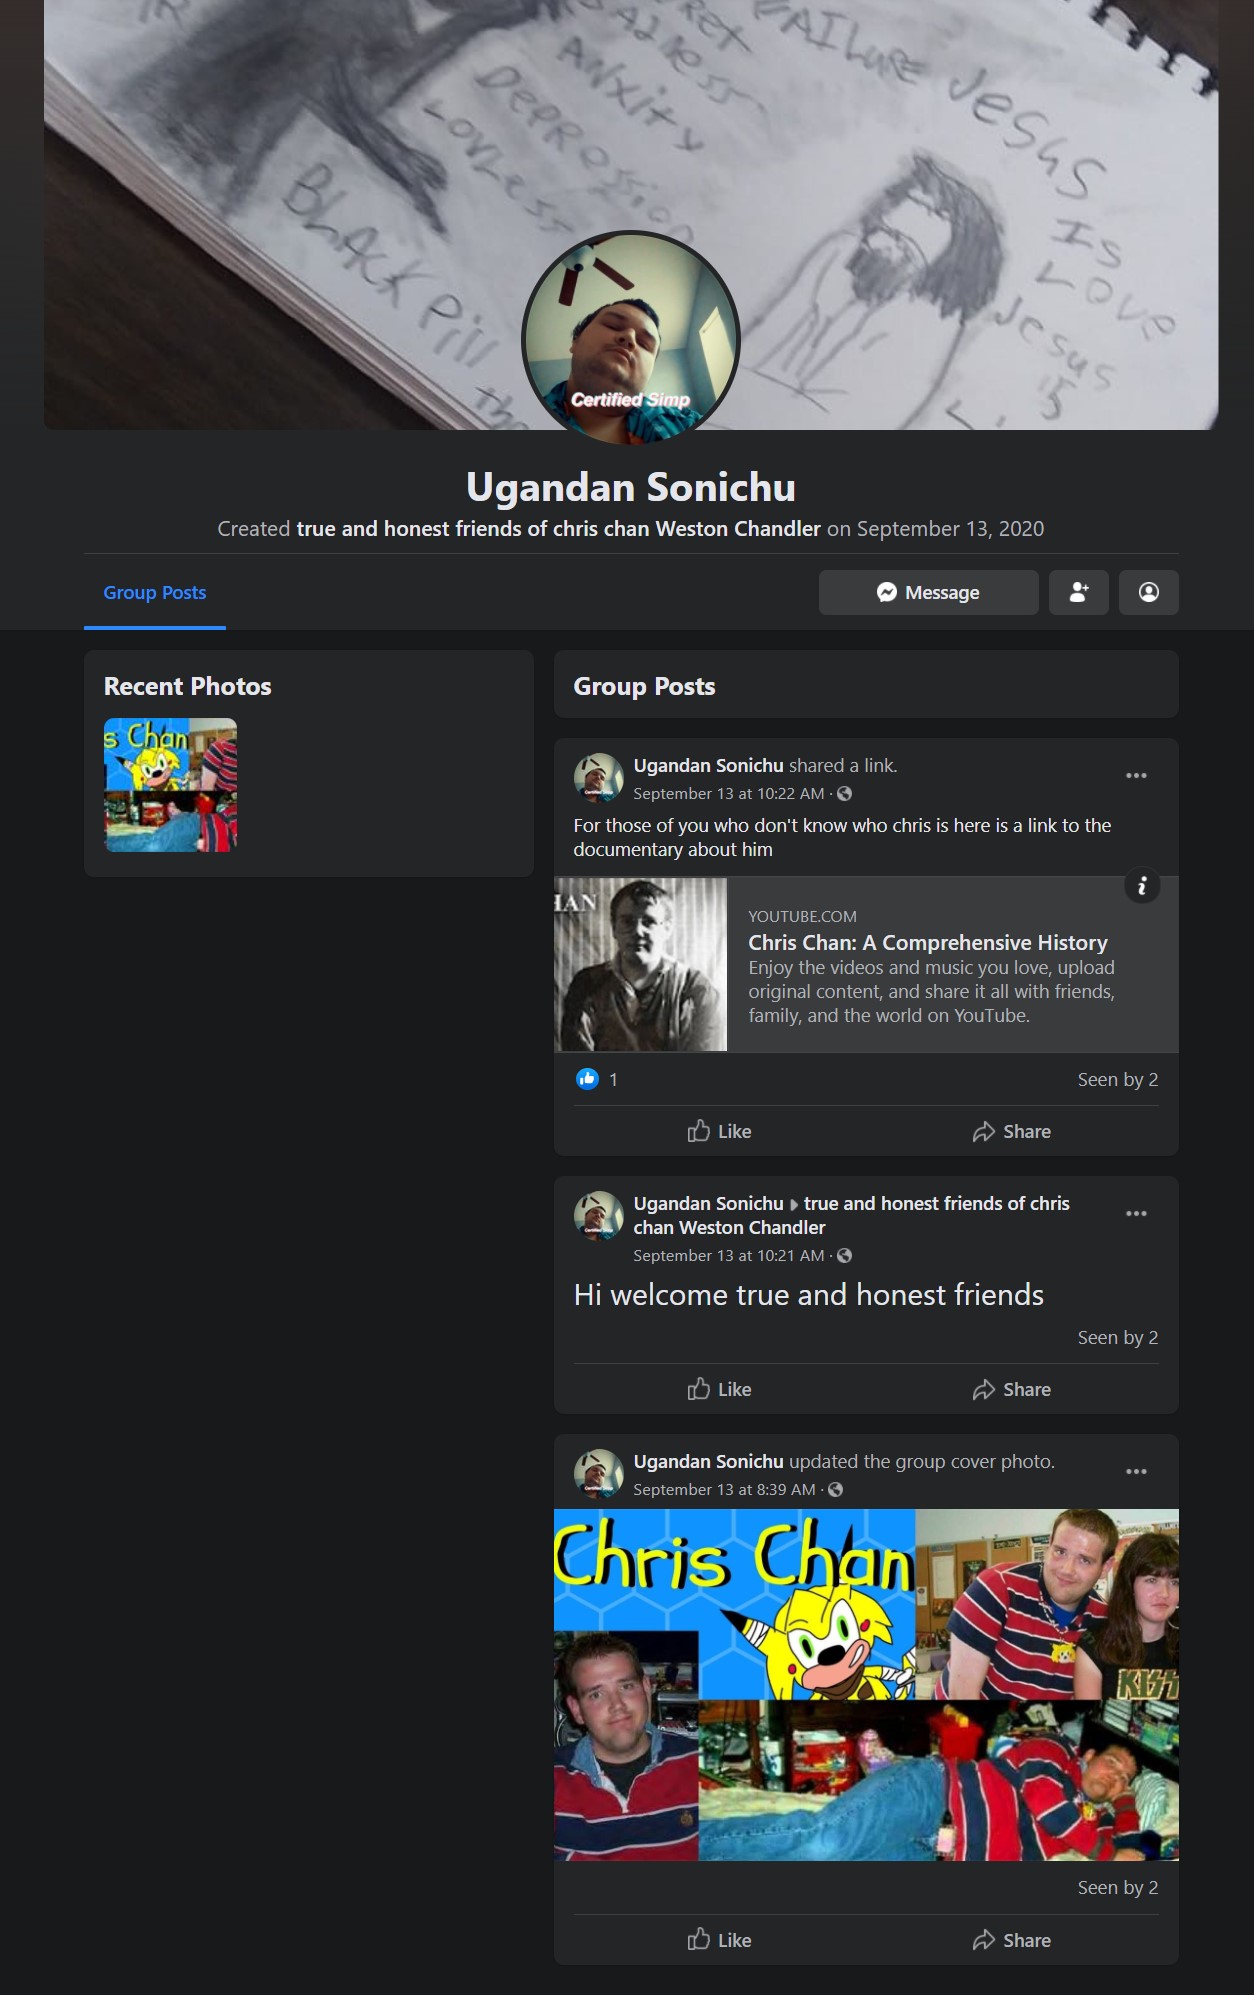Viewport: 1254px width, 1995px height.
Task: Click author name on cover photo post
Action: click(x=708, y=1461)
